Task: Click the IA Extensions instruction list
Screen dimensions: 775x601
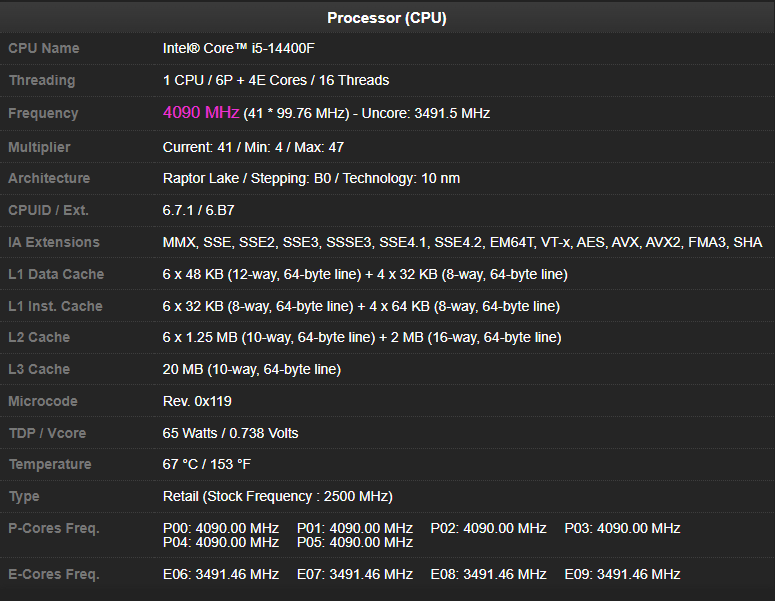Action: coord(462,242)
